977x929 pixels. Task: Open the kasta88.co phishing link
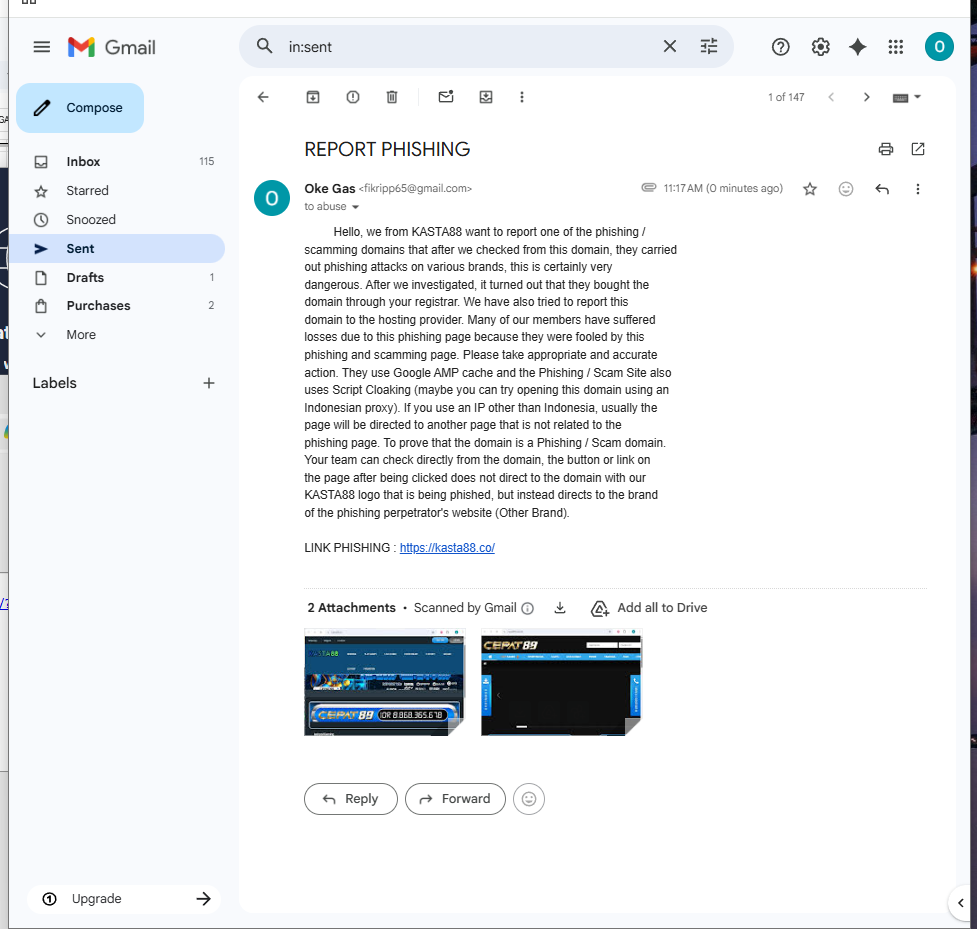click(447, 548)
